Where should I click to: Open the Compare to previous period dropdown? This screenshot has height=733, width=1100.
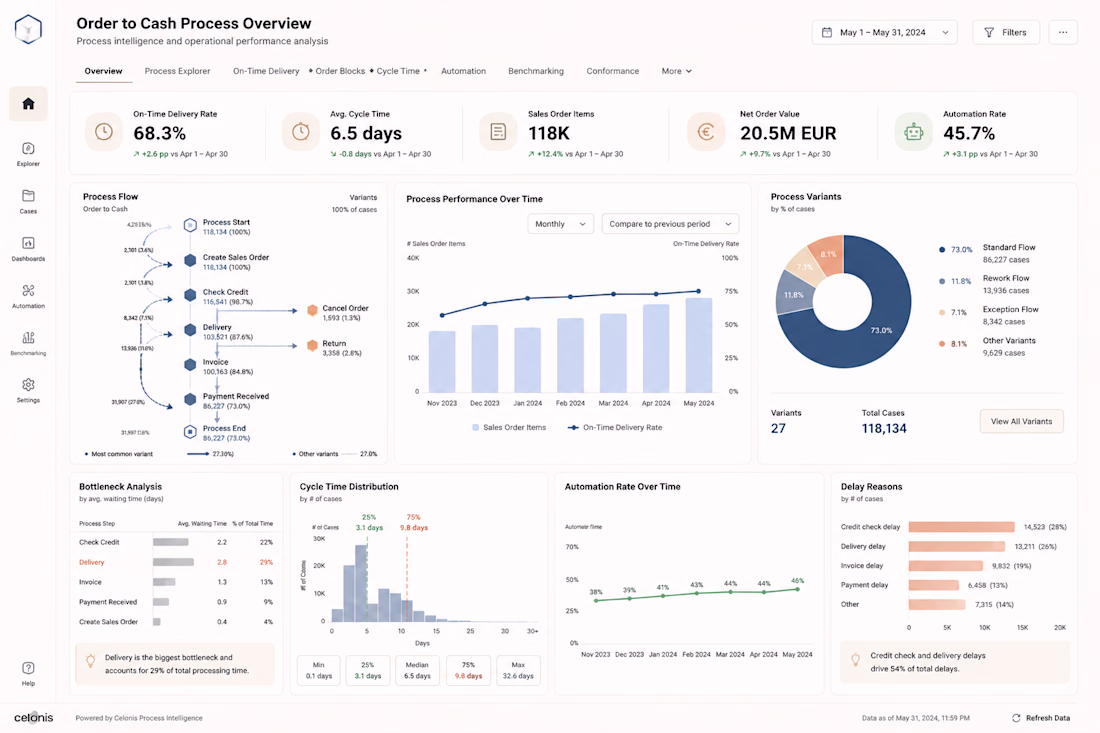[x=670, y=224]
